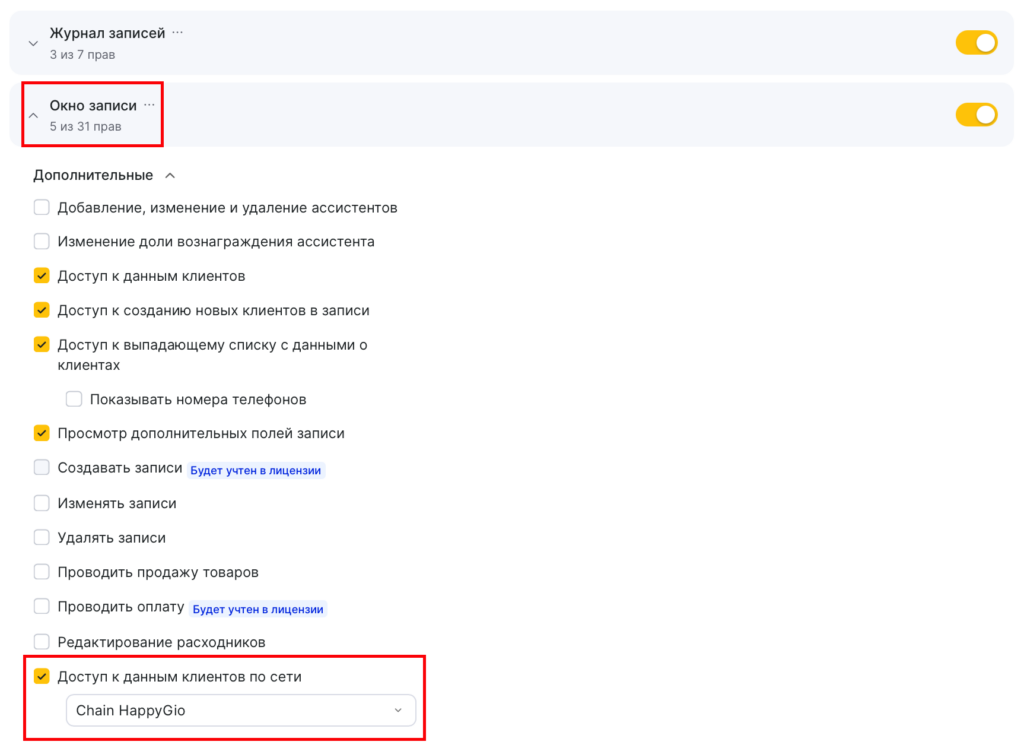This screenshot has width=1024, height=748.
Task: Enable Изменение доли вознаграждения ассистента
Action: [42, 241]
